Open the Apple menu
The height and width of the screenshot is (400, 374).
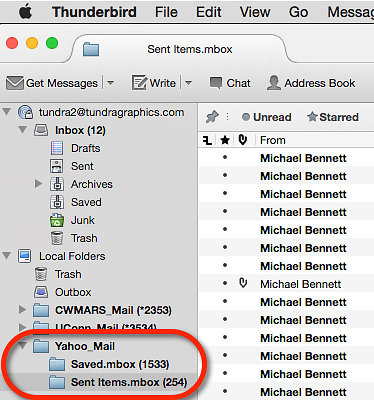pos(25,12)
